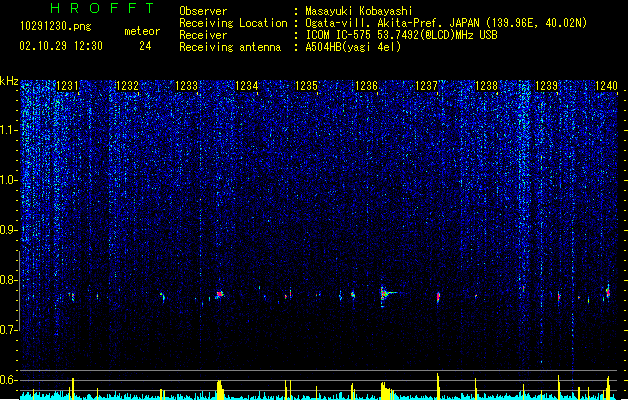Click the ICOM IC-575 receiver text

click(x=401, y=35)
